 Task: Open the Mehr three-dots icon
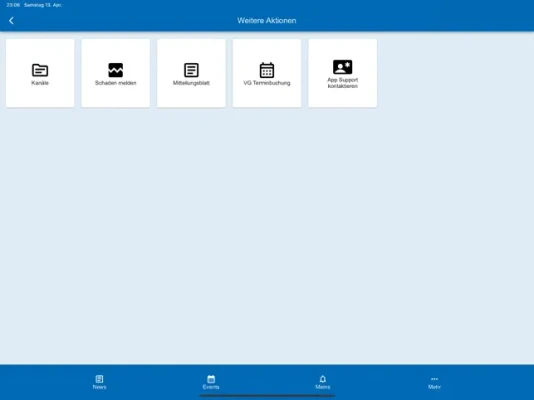pos(434,379)
